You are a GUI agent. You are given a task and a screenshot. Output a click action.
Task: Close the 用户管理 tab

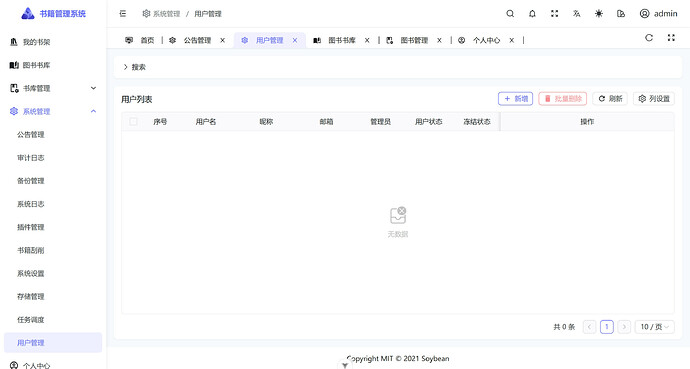coord(295,40)
